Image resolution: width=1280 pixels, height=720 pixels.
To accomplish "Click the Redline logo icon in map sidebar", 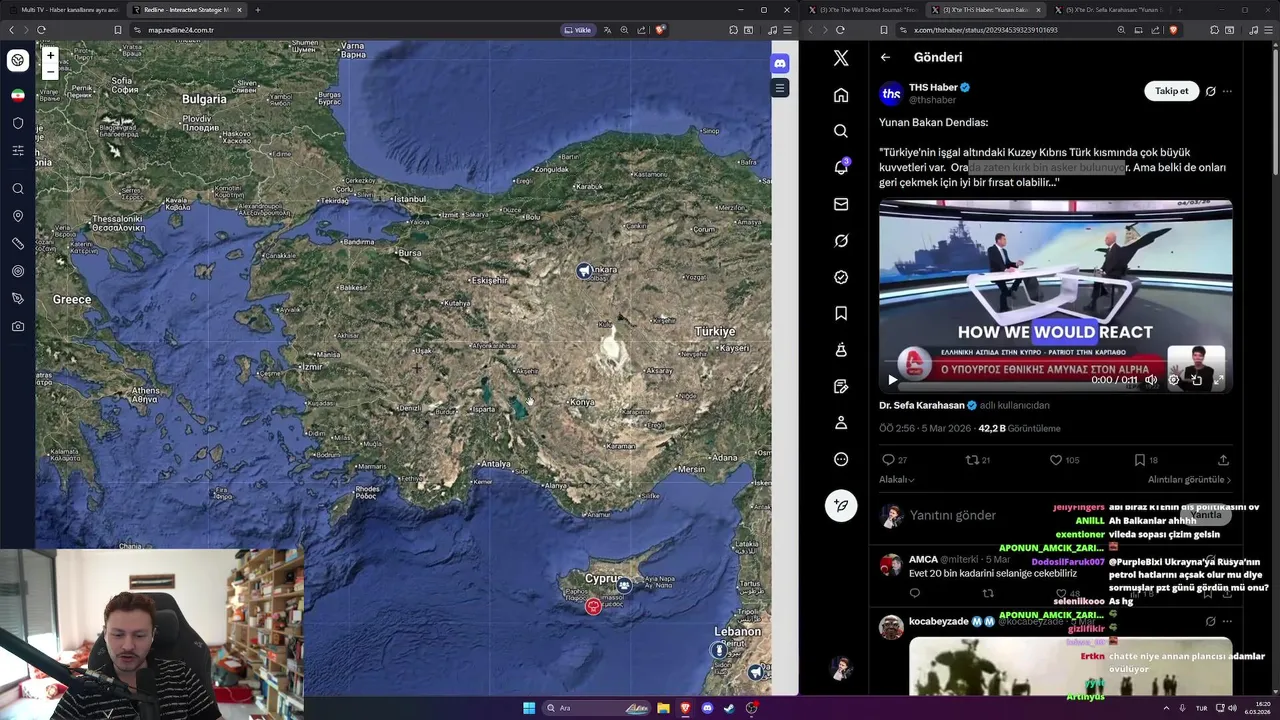I will coord(18,60).
